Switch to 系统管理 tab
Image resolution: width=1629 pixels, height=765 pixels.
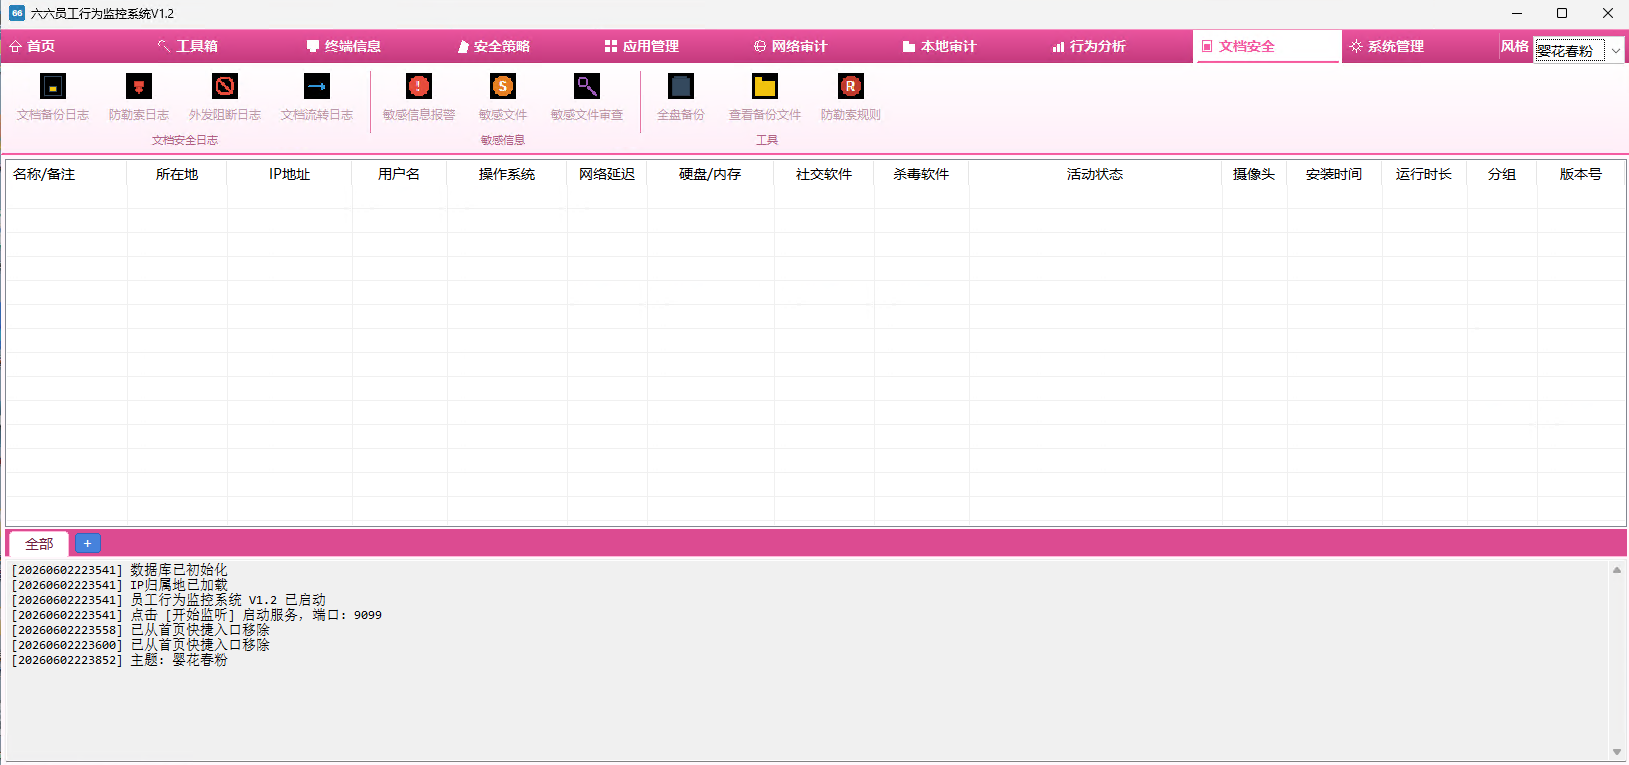point(1387,46)
